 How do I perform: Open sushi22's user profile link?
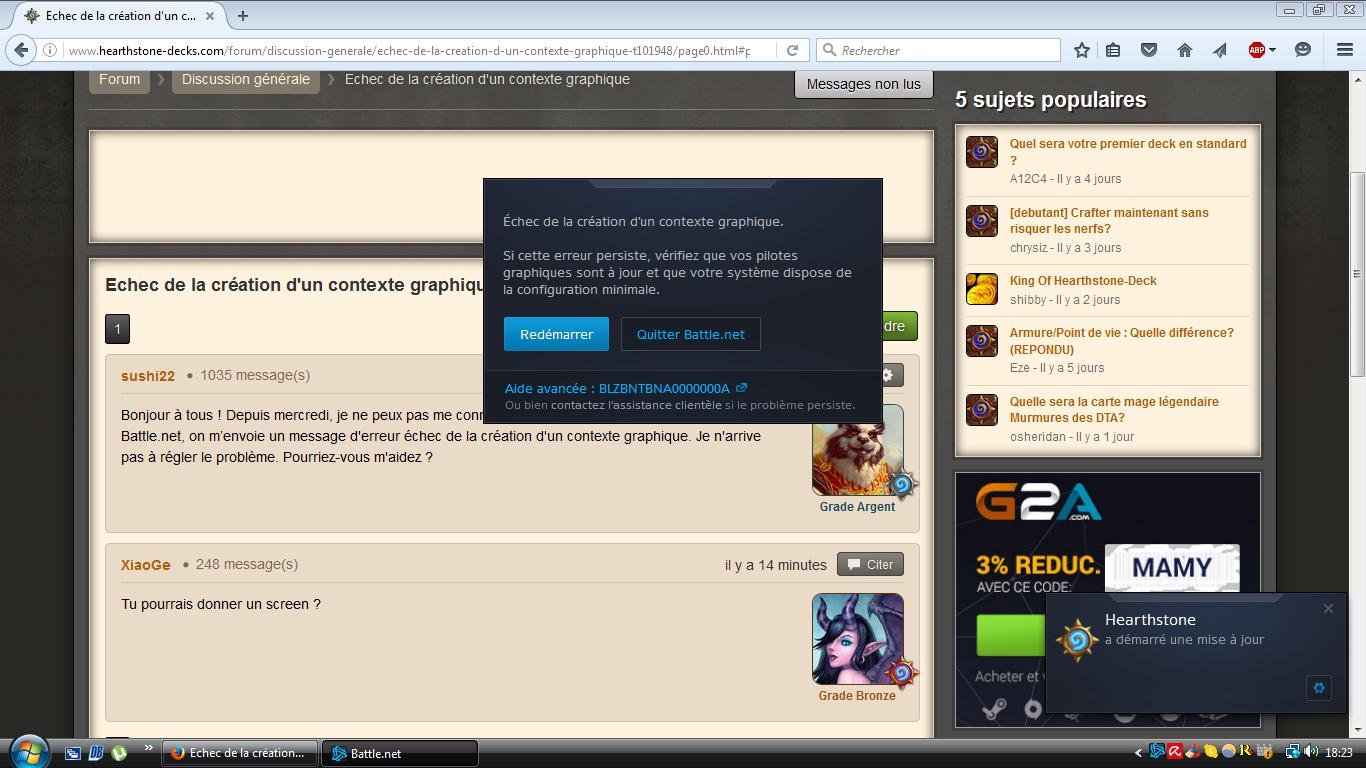(148, 376)
